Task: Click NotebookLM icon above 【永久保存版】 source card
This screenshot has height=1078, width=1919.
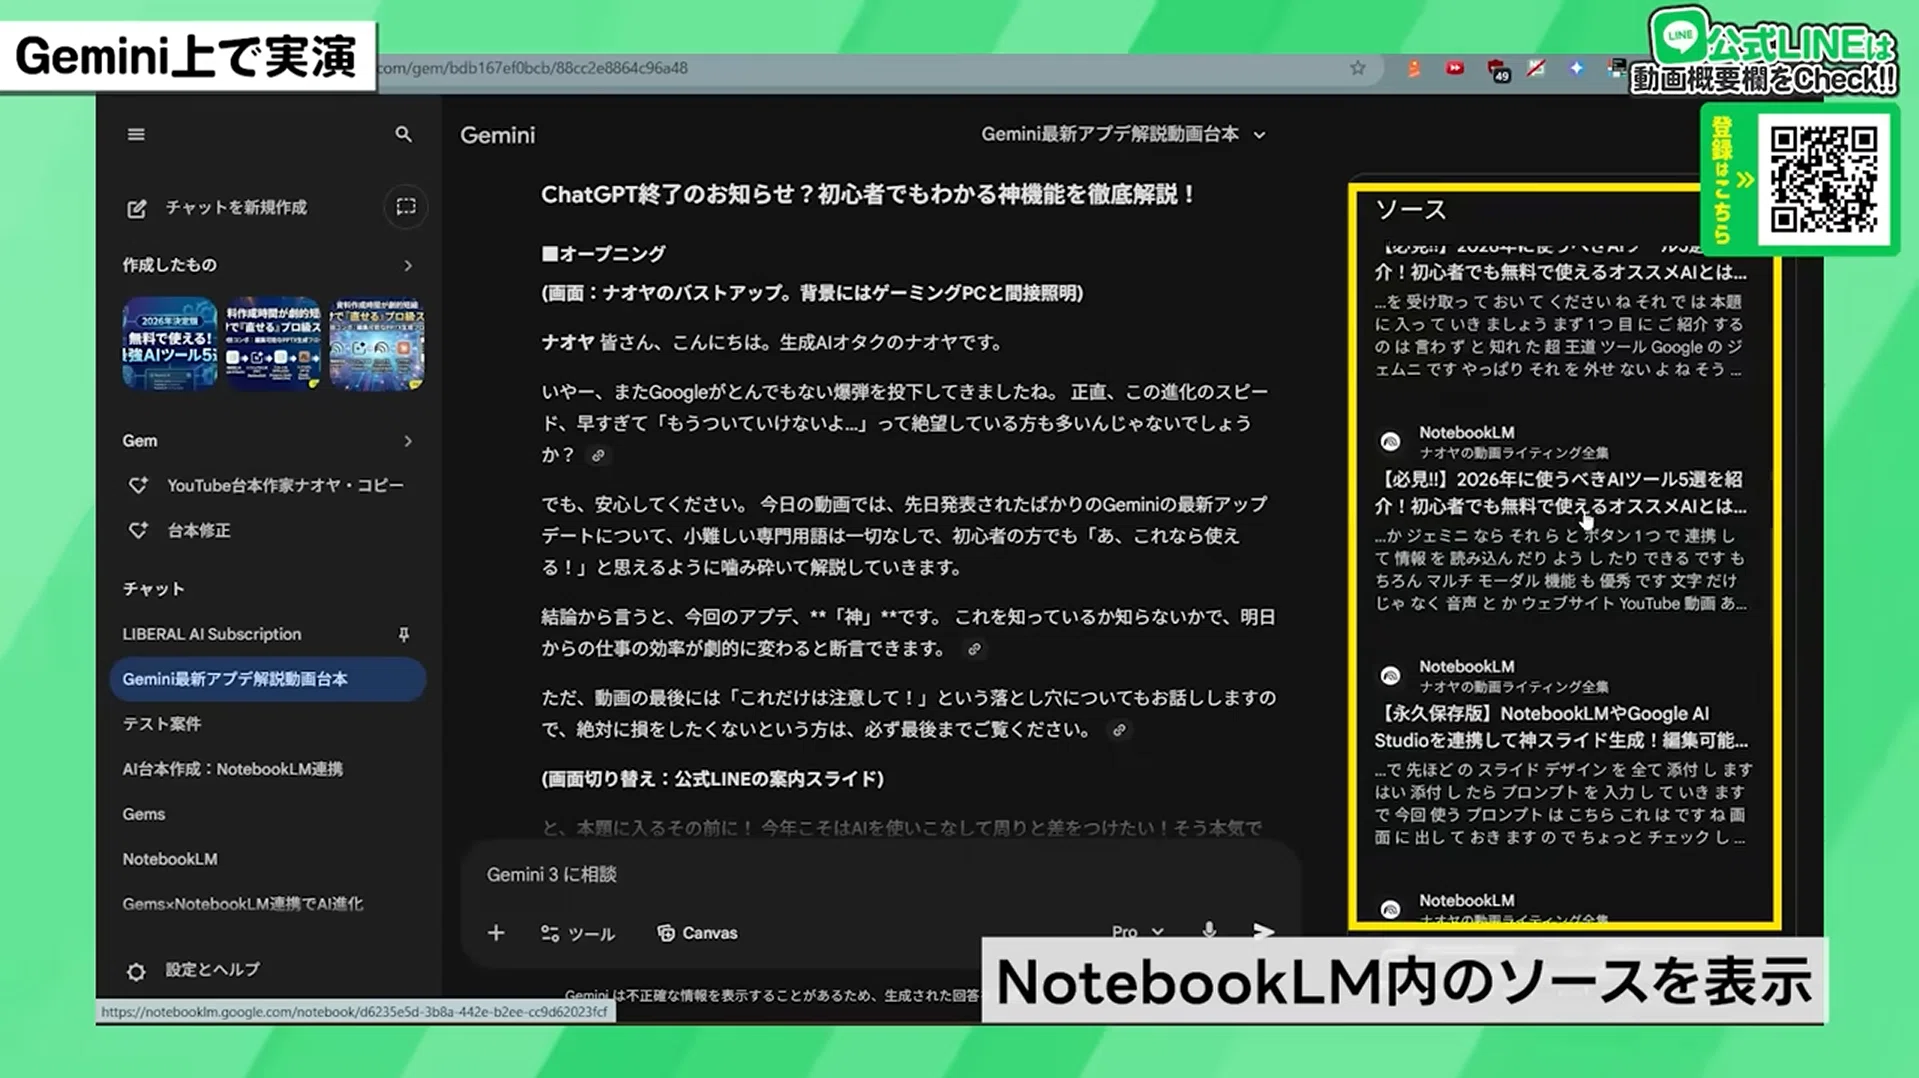Action: tap(1390, 676)
